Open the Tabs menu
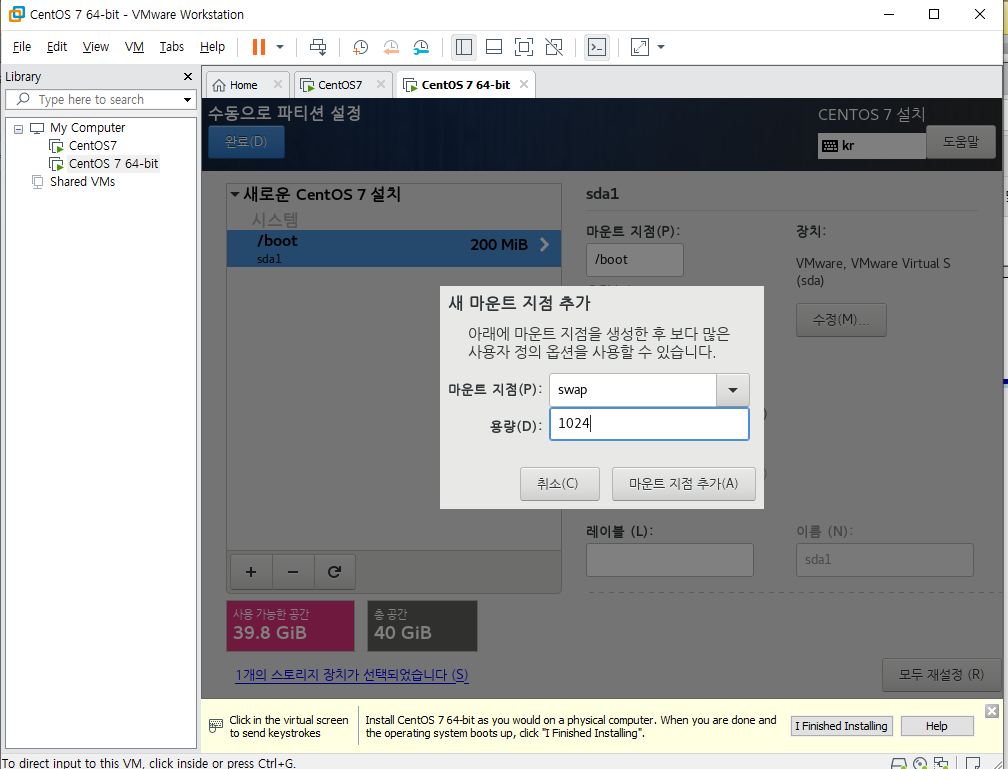 pos(172,47)
